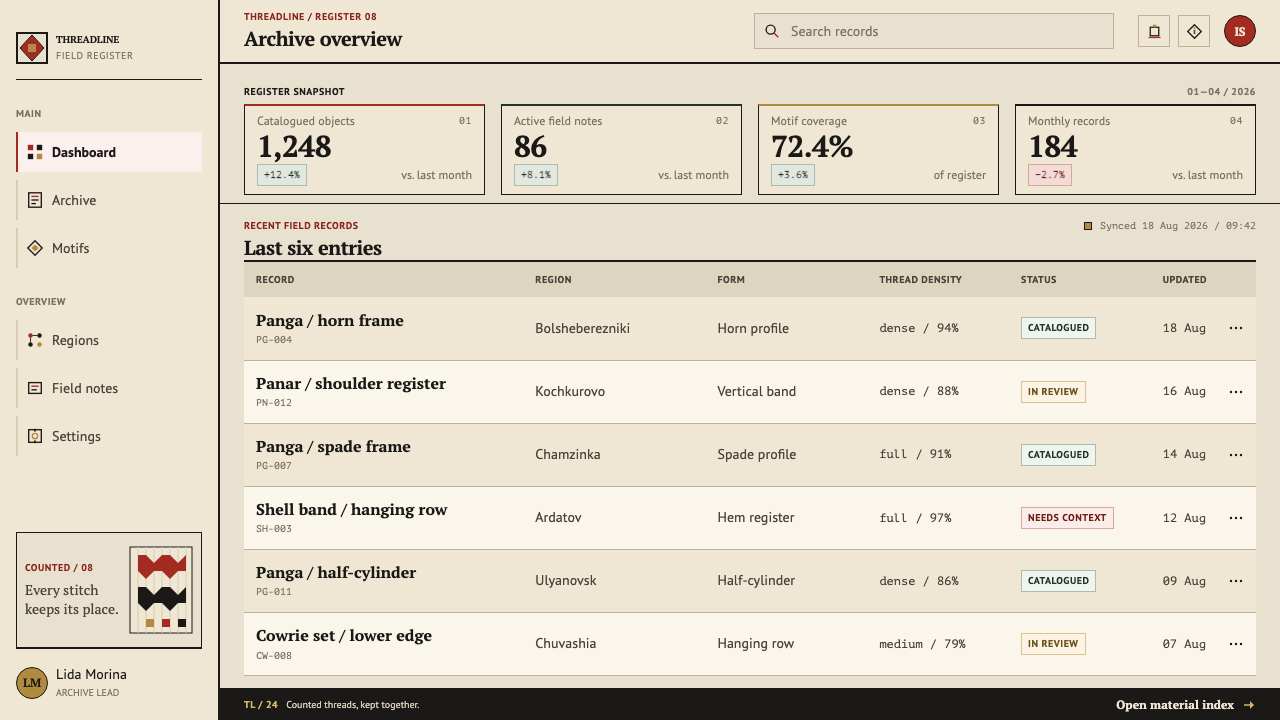Click the Field notes icon

35,388
